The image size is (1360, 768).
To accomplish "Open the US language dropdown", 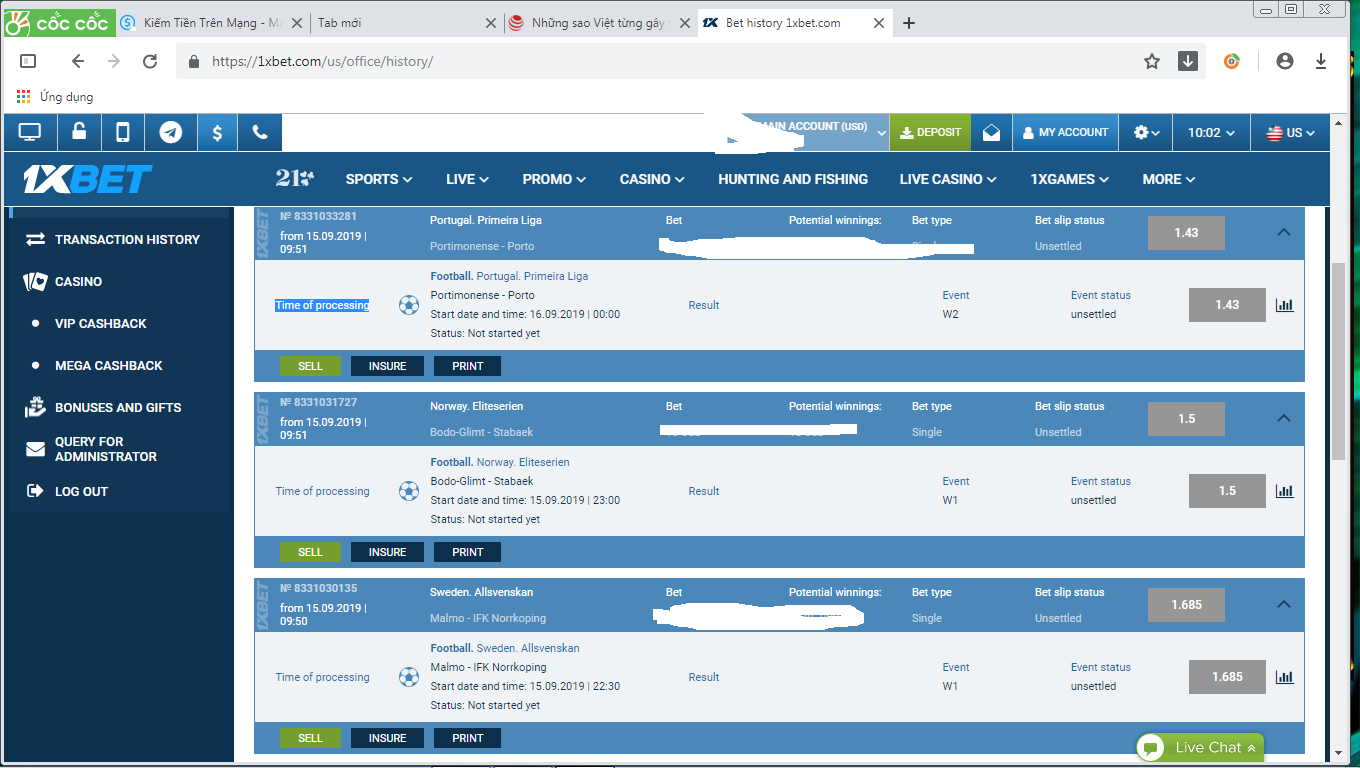I will coord(1291,132).
